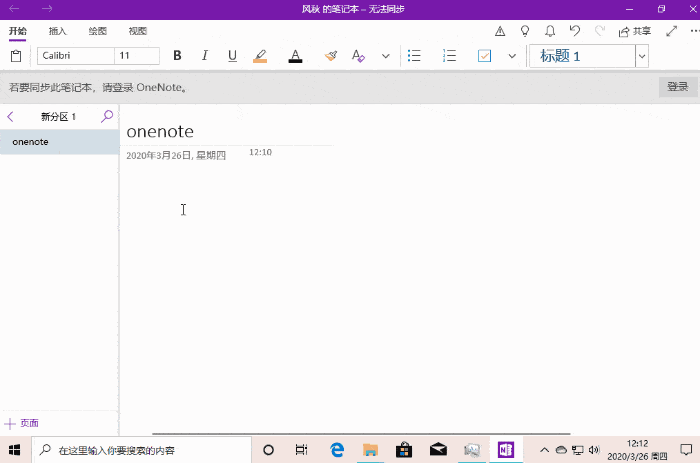This screenshot has width=700, height=463.
Task: Select the onenote page in list
Action: point(59,142)
